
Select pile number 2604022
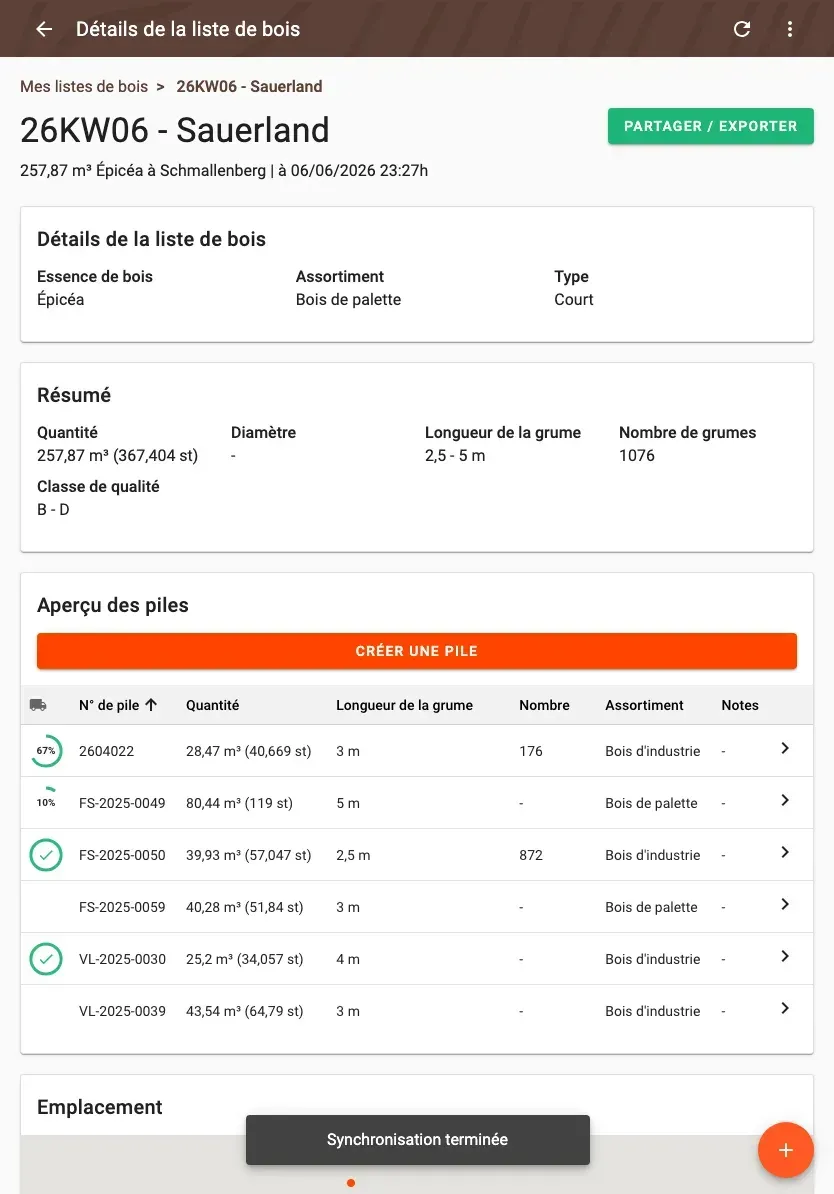point(107,751)
